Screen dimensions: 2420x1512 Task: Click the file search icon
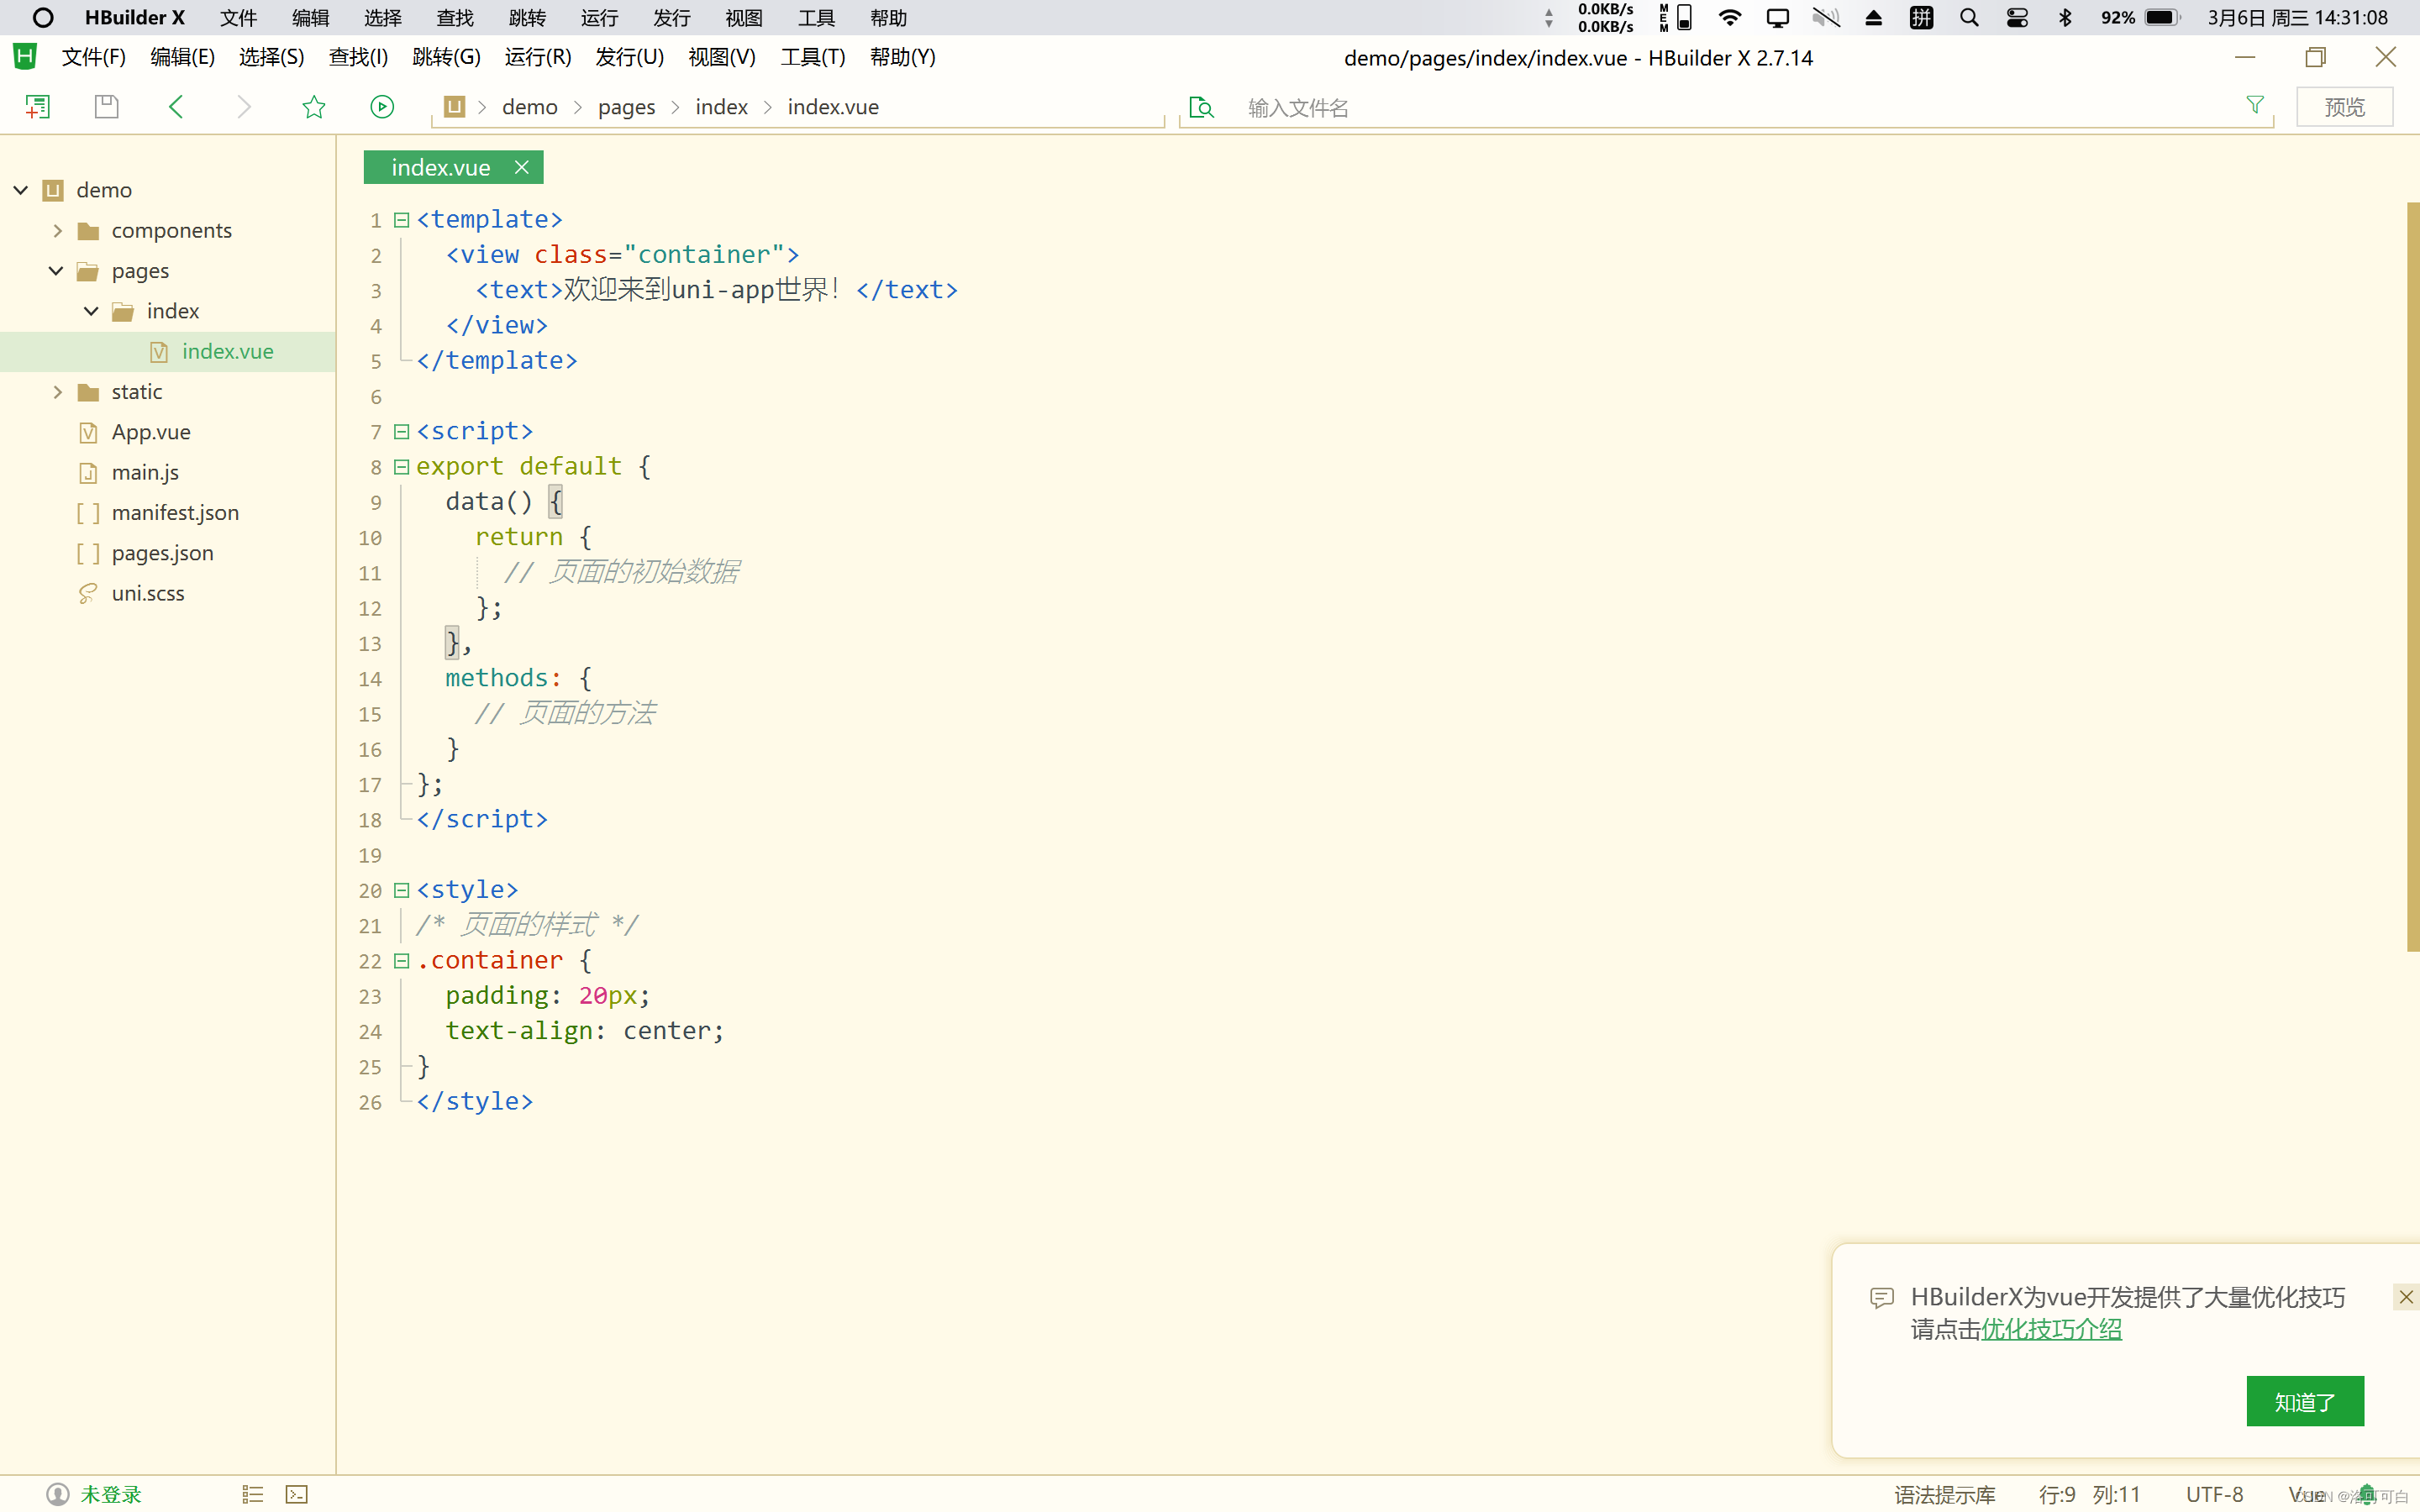coord(1201,107)
